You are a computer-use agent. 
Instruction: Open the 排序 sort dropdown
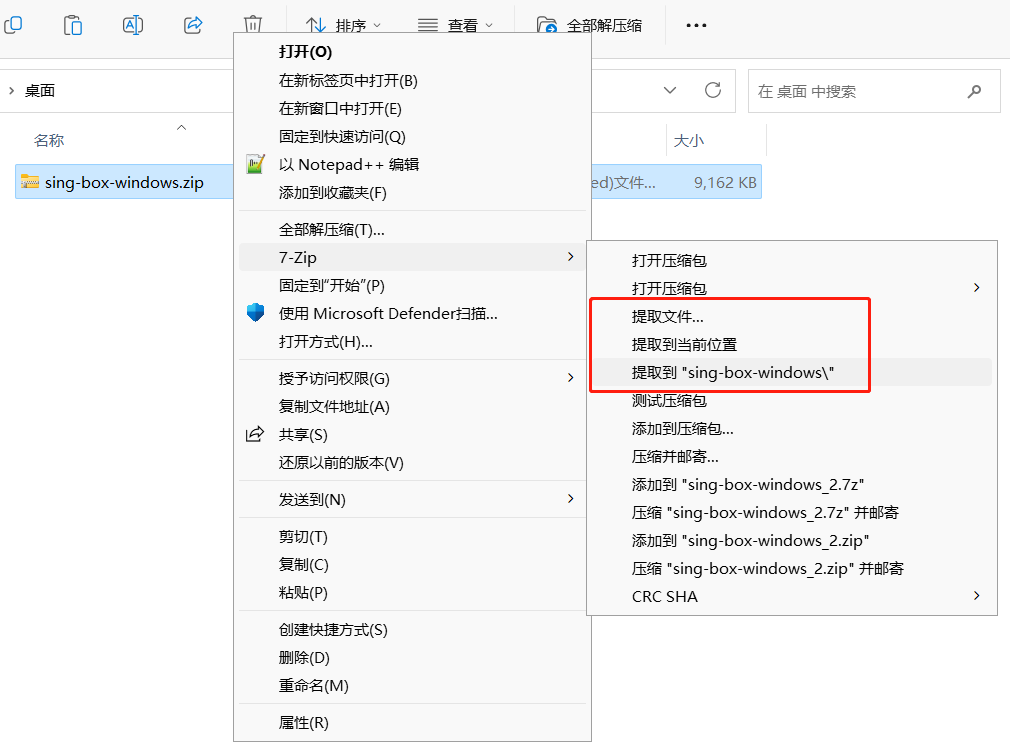[x=343, y=25]
